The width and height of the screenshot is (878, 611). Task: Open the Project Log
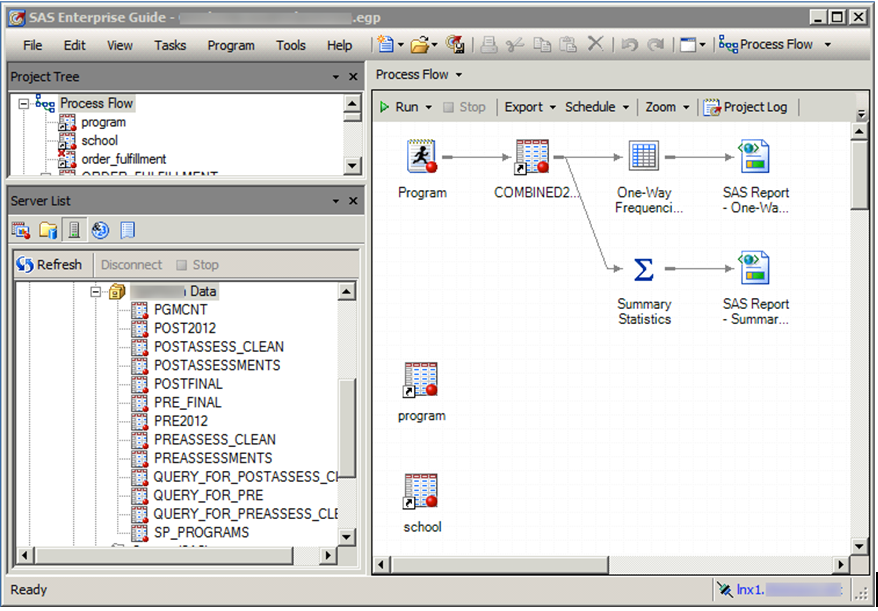coord(745,107)
